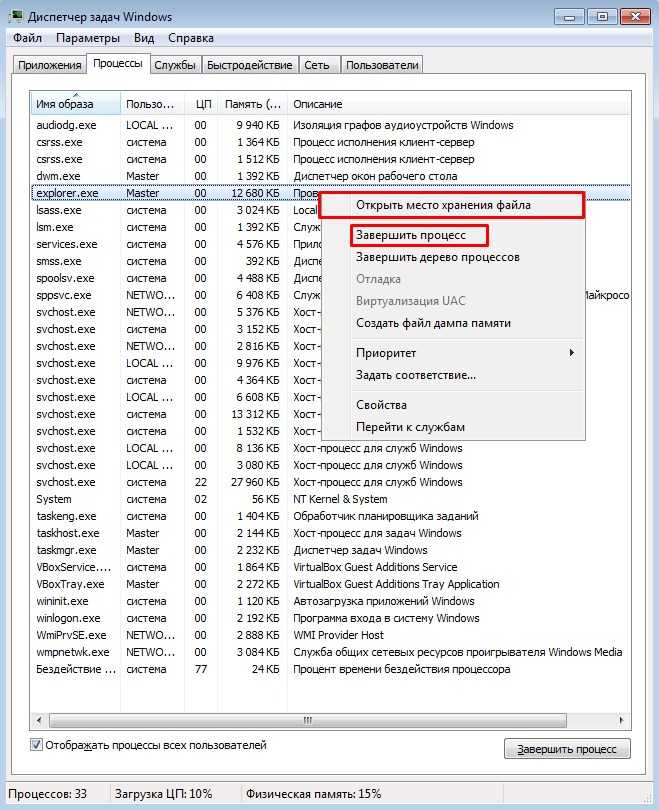This screenshot has height=810, width=659.
Task: Switch to the Службы tab
Action: (175, 65)
